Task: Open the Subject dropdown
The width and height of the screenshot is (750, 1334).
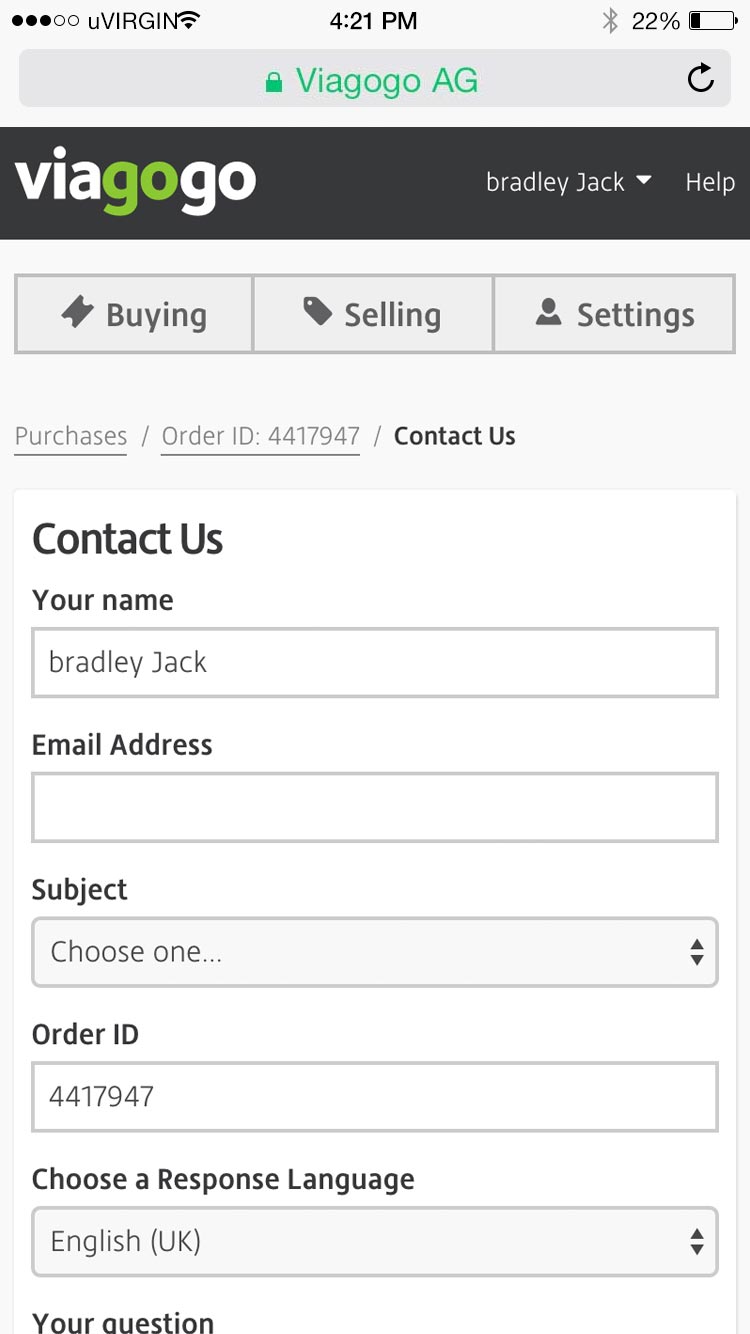Action: 375,952
